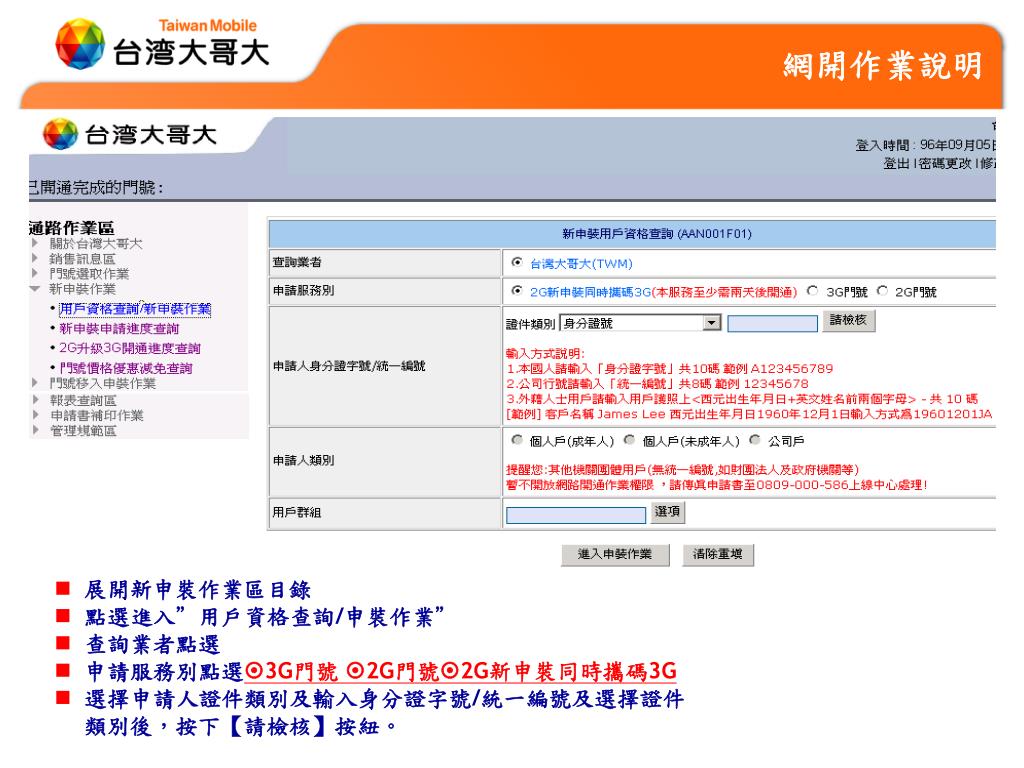
Task: Open the 證件類別 dropdown showing 身分證號
Action: coord(641,323)
